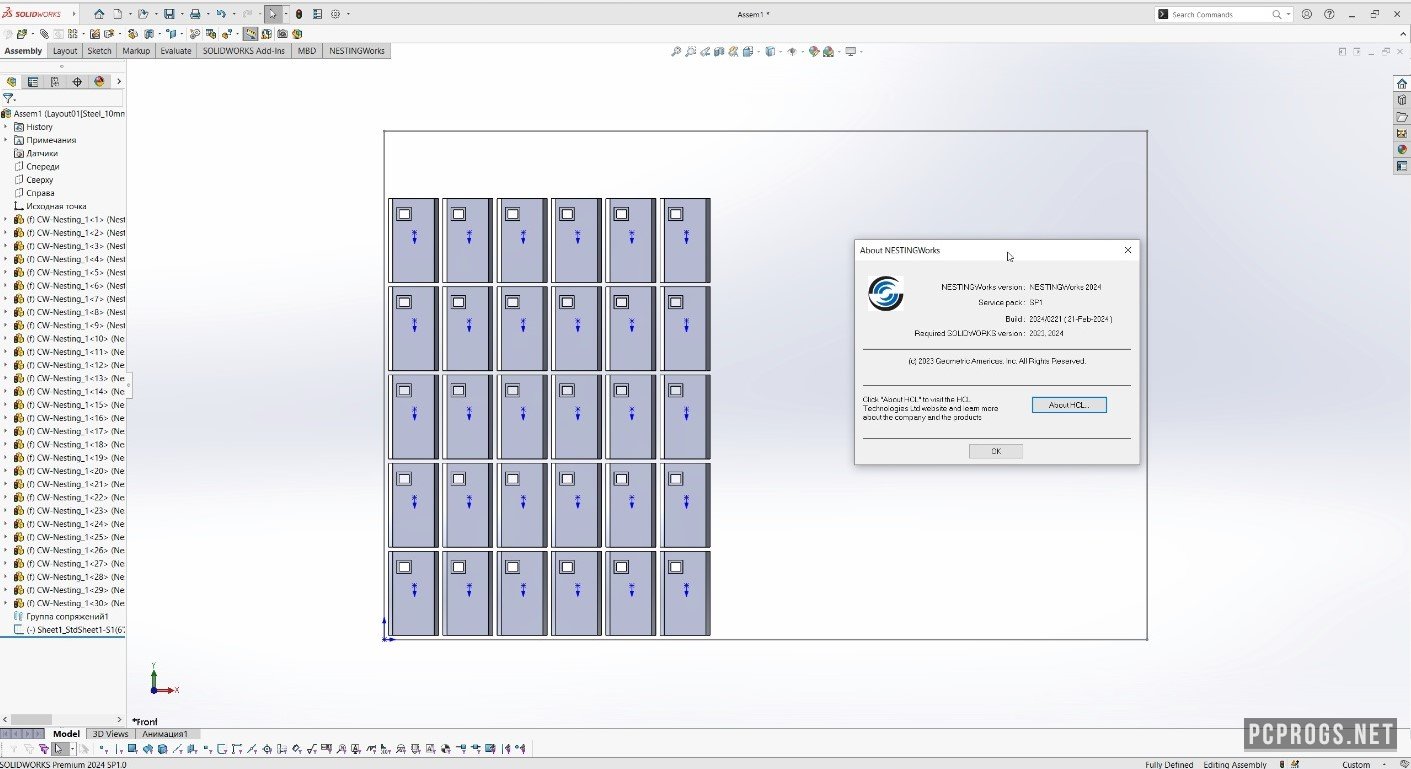Switch to the 3D Views bottom tab
This screenshot has height=769, width=1411.
click(111, 734)
